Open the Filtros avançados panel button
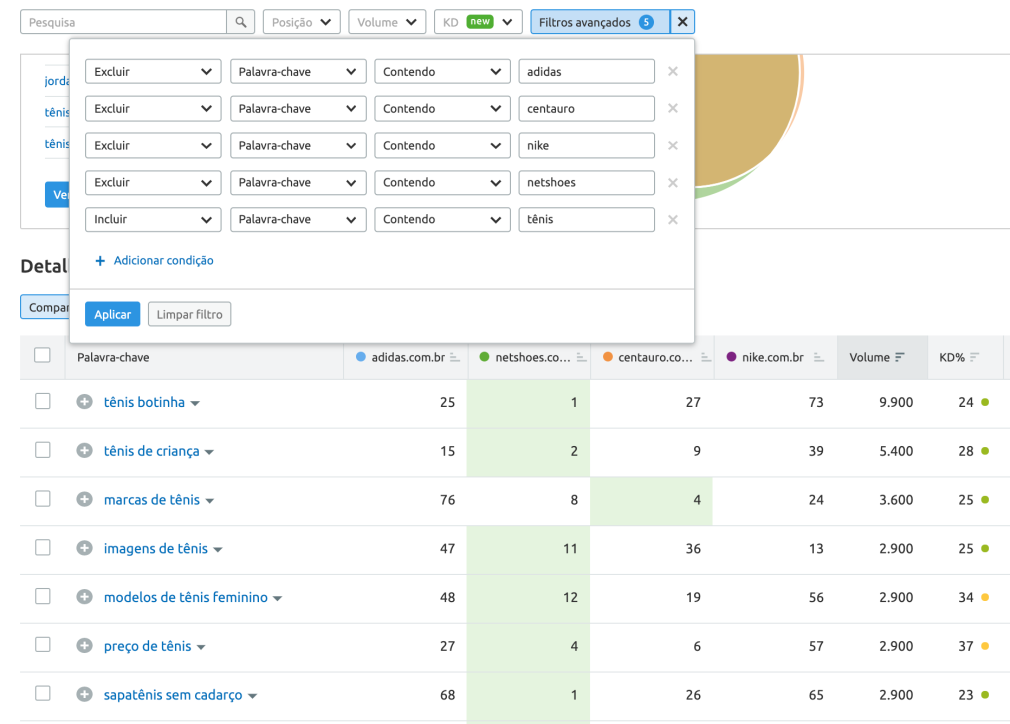The width and height of the screenshot is (1010, 724). pyautogui.click(x=600, y=22)
